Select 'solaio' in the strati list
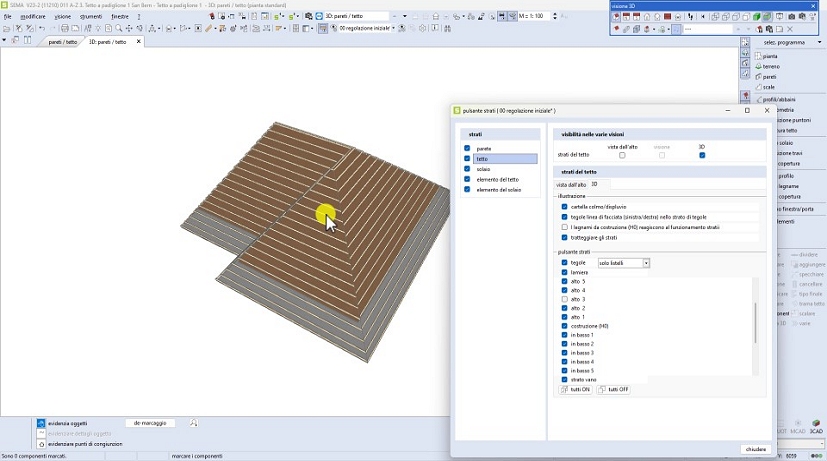The width and height of the screenshot is (827, 461). (483, 169)
